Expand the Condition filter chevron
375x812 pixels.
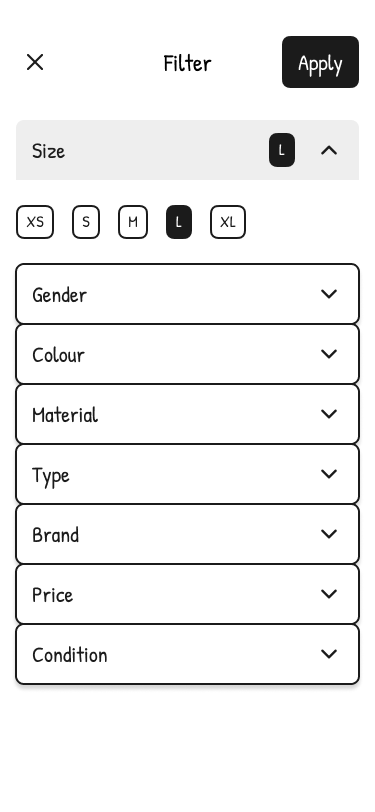(329, 655)
